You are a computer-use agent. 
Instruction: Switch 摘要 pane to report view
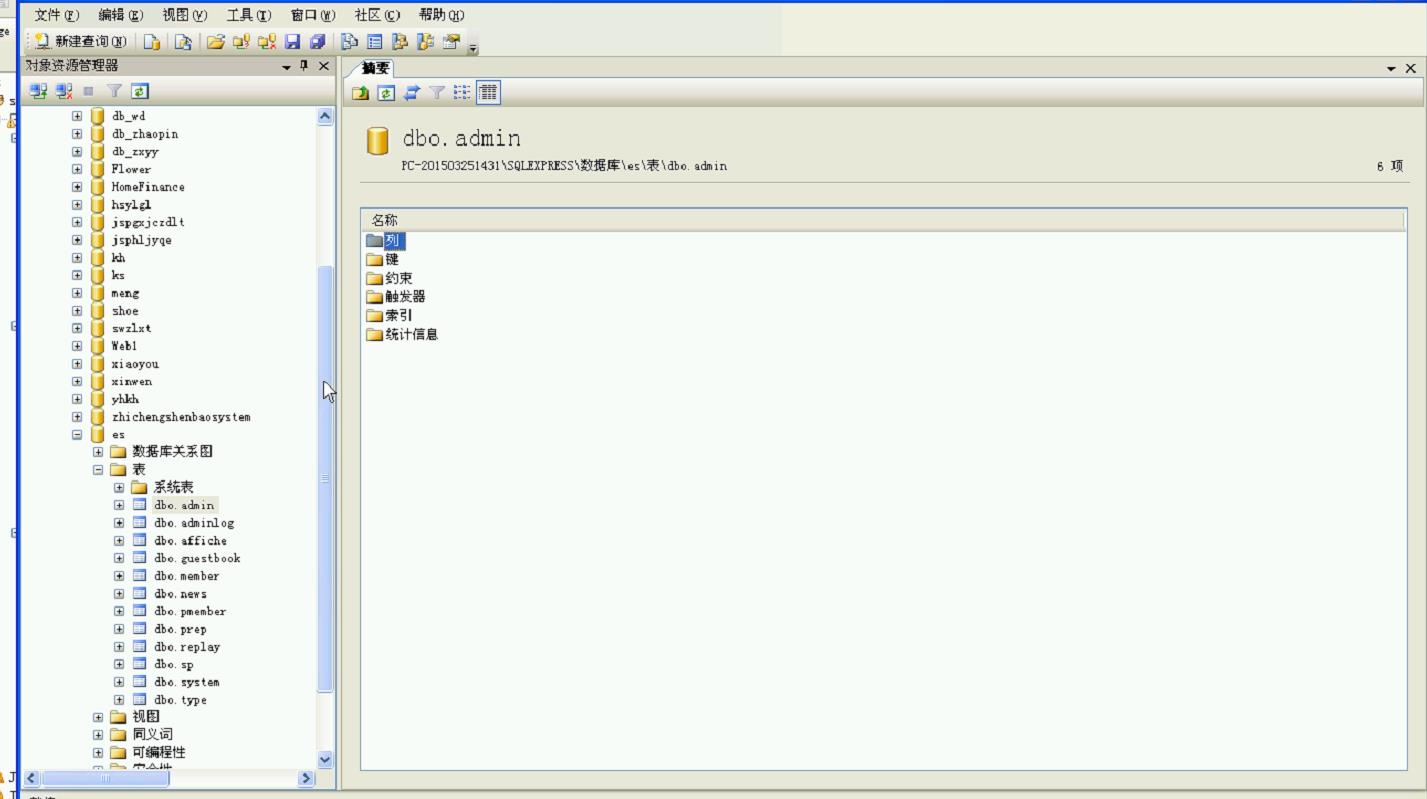[x=488, y=92]
